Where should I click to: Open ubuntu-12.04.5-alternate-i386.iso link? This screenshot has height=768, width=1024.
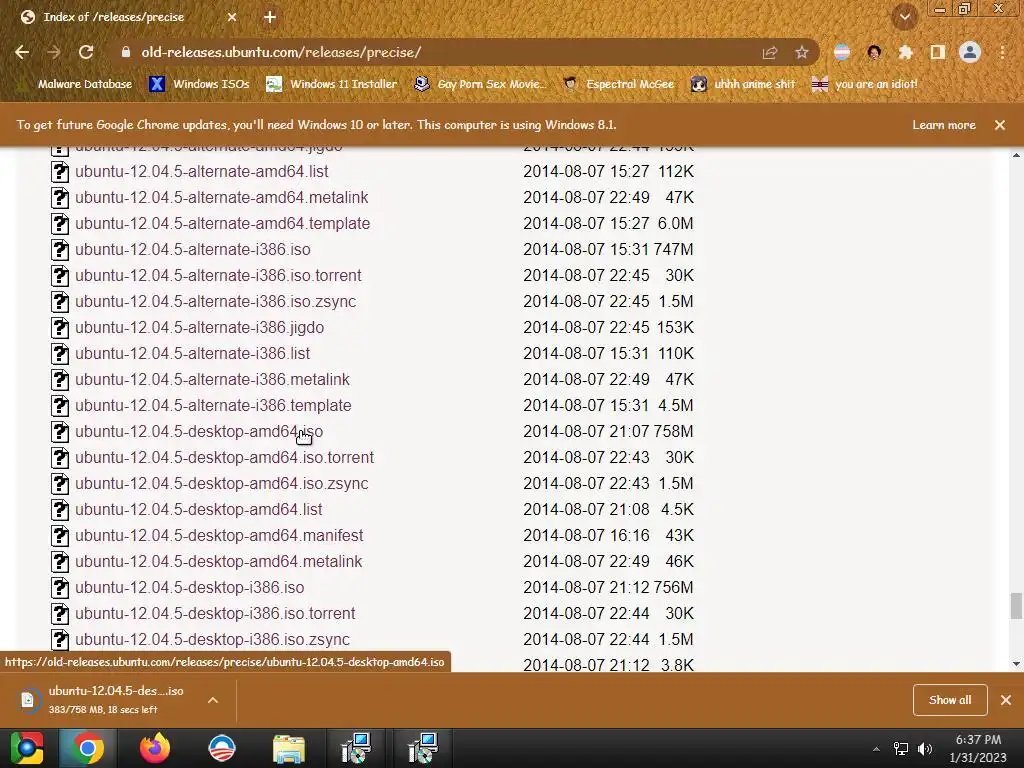click(x=193, y=249)
